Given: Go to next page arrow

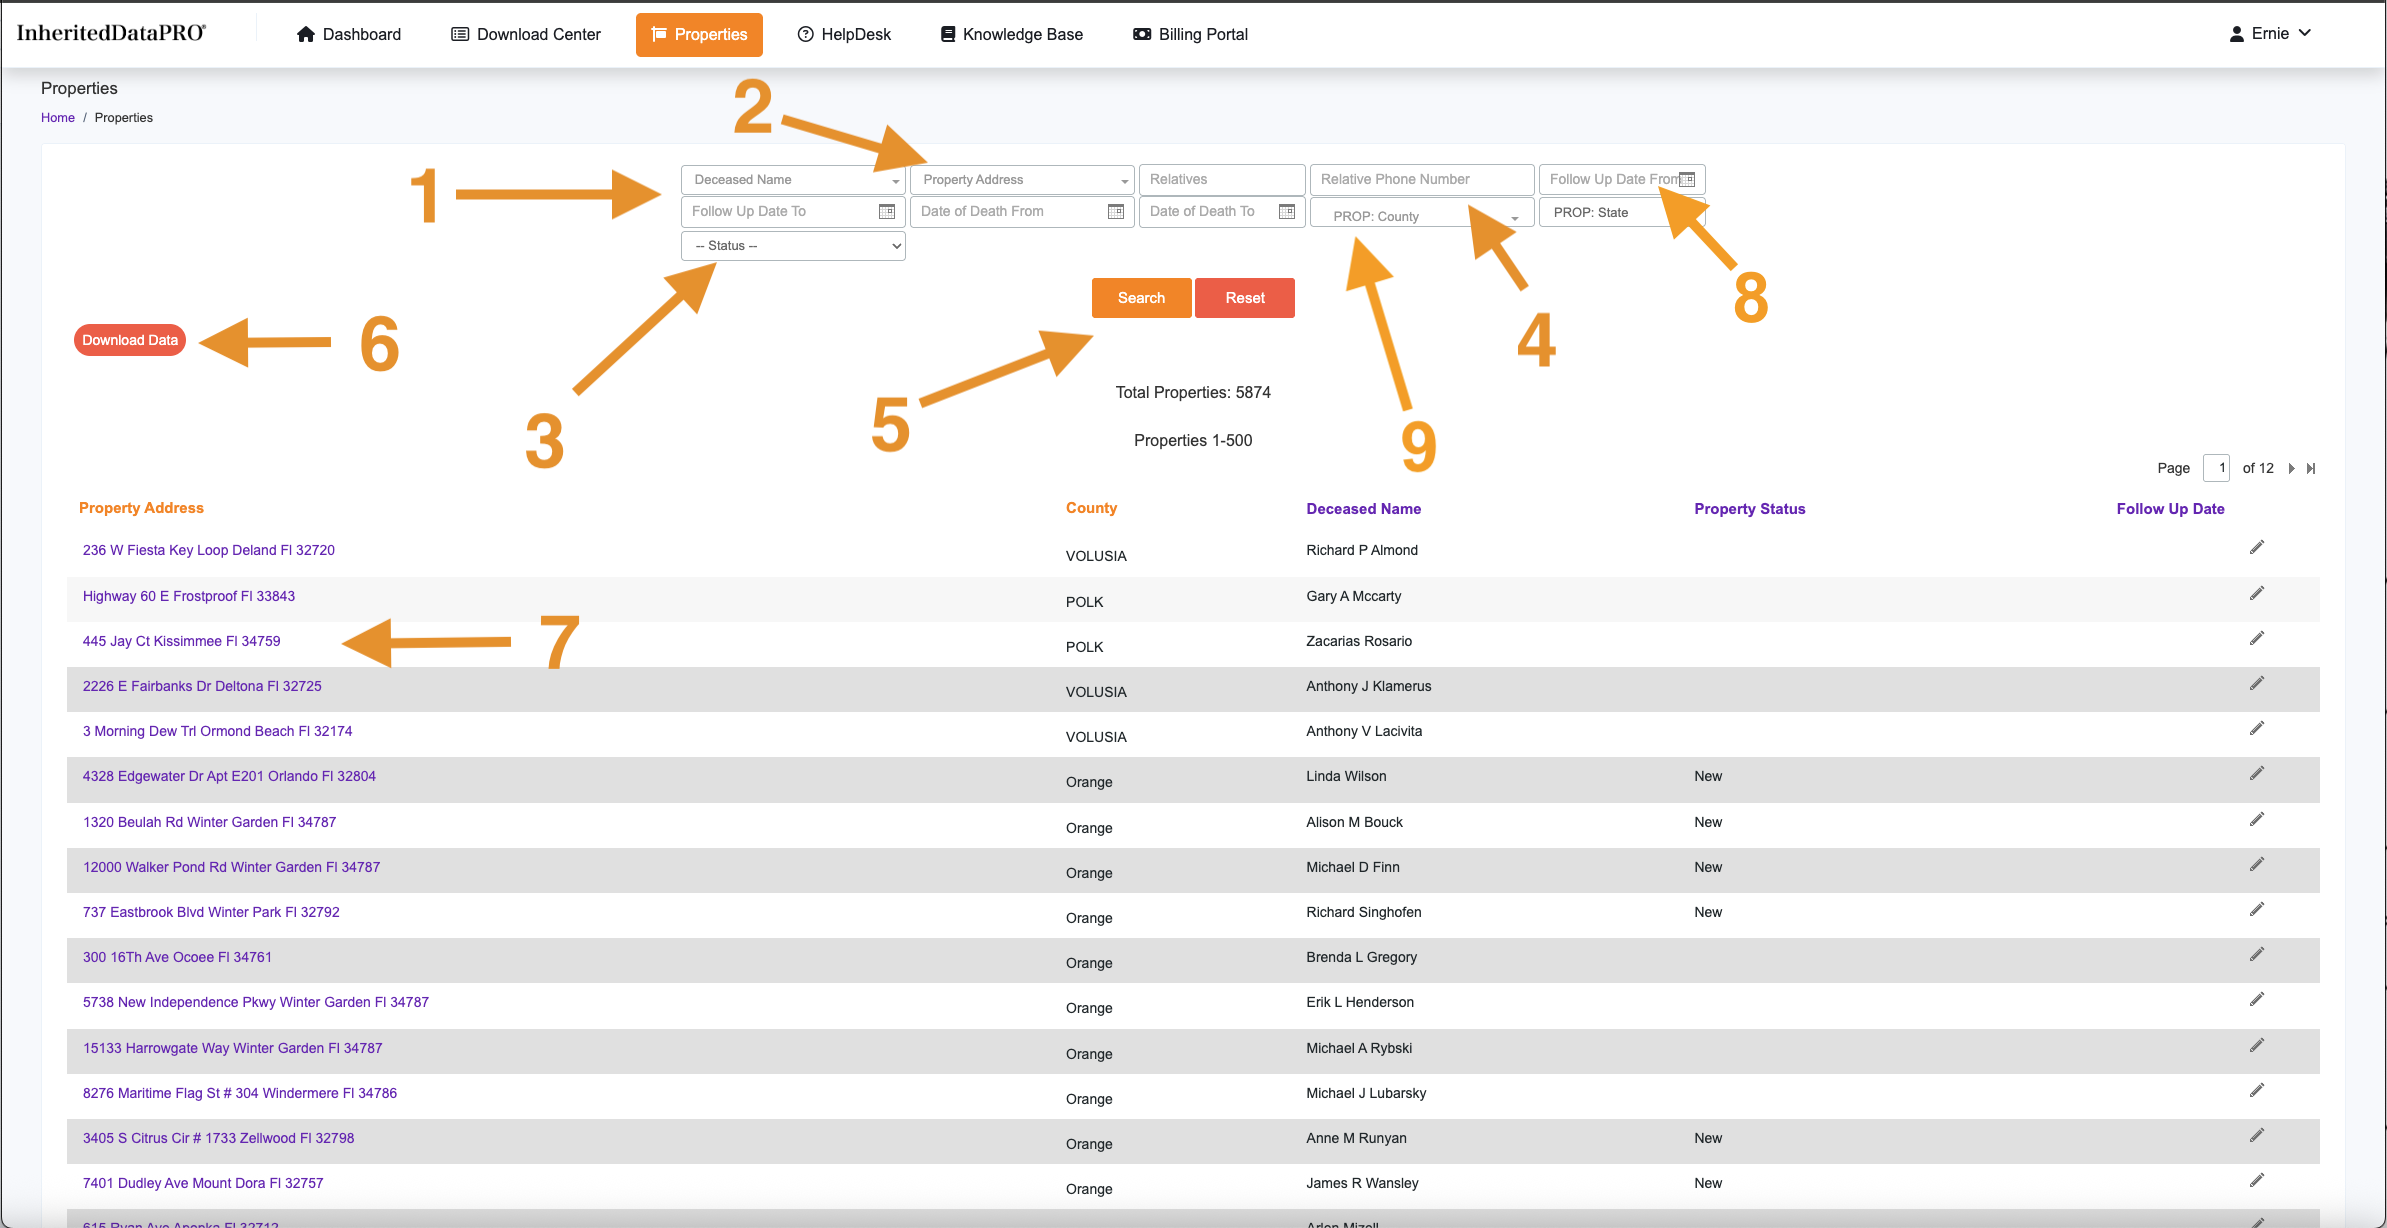Looking at the screenshot, I should click(x=2292, y=468).
